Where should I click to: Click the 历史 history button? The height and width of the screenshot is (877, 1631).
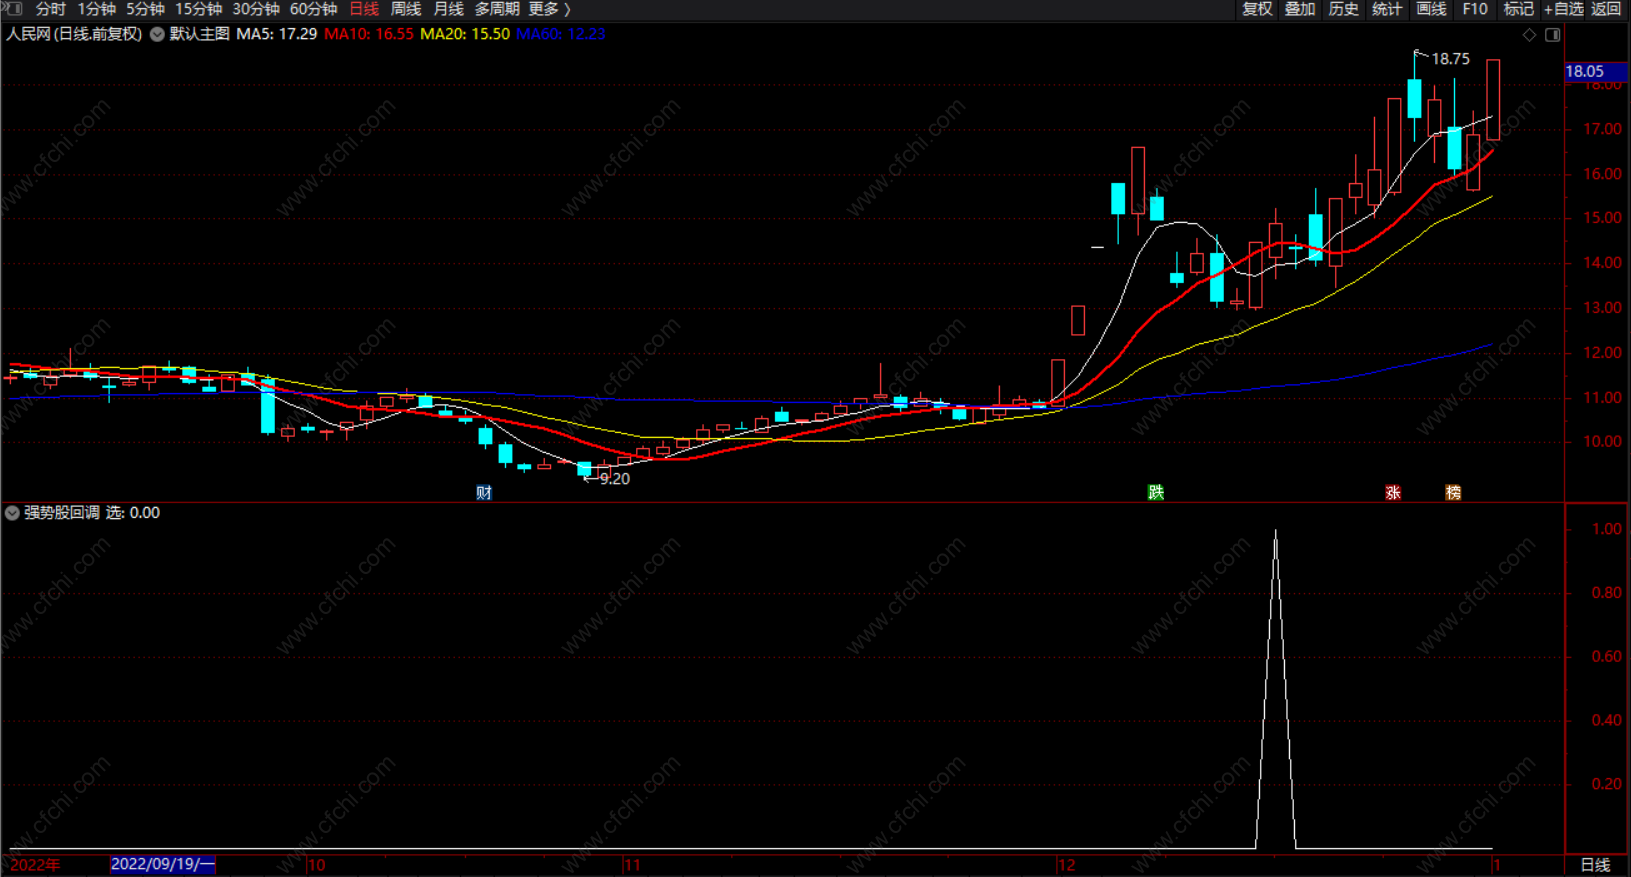point(1344,9)
